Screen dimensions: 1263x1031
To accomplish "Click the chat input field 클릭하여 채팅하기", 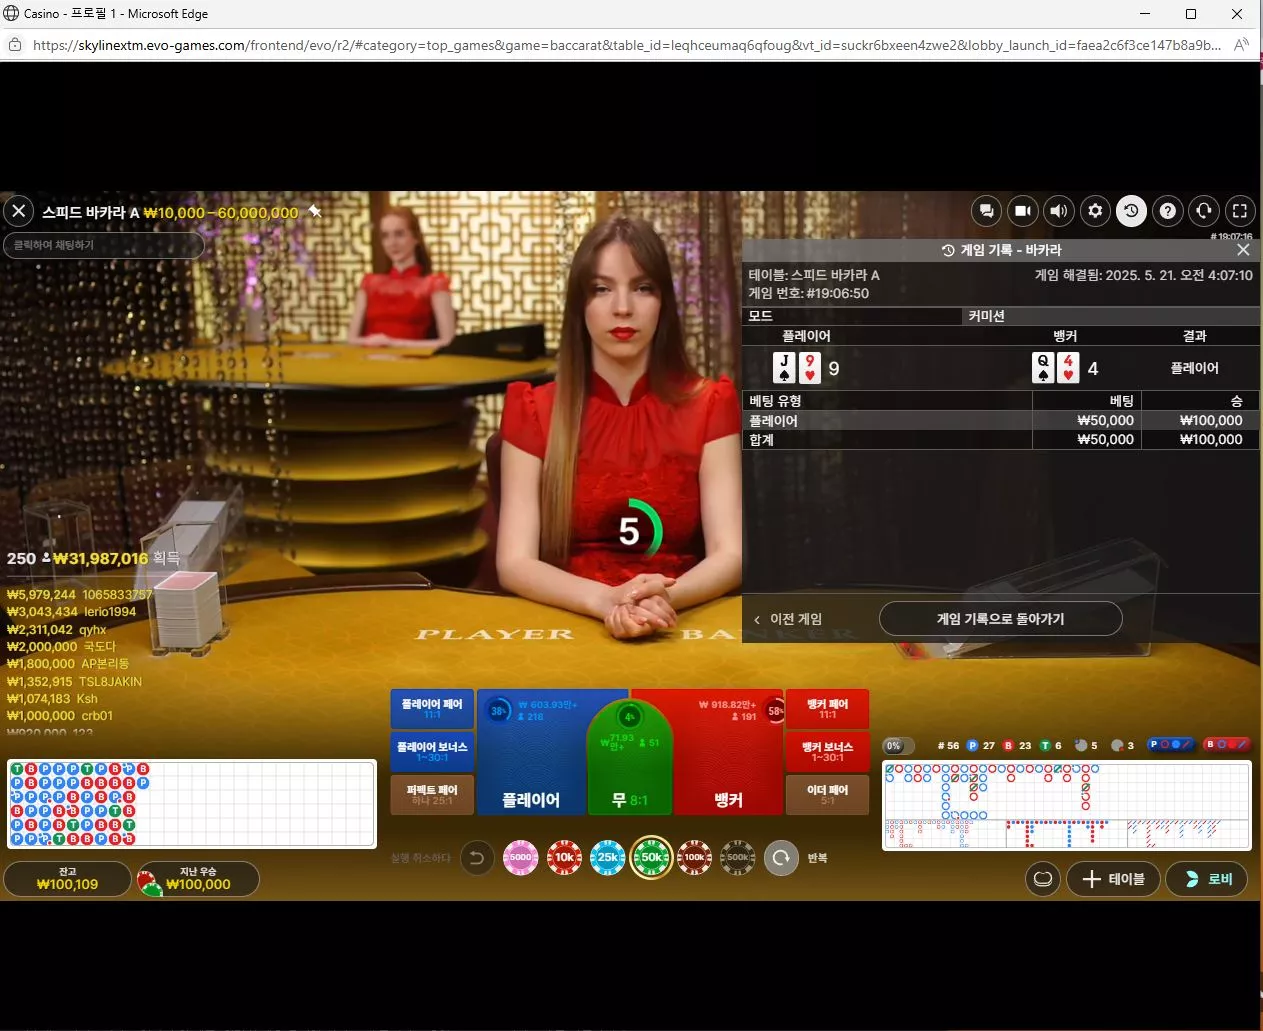I will click(104, 245).
